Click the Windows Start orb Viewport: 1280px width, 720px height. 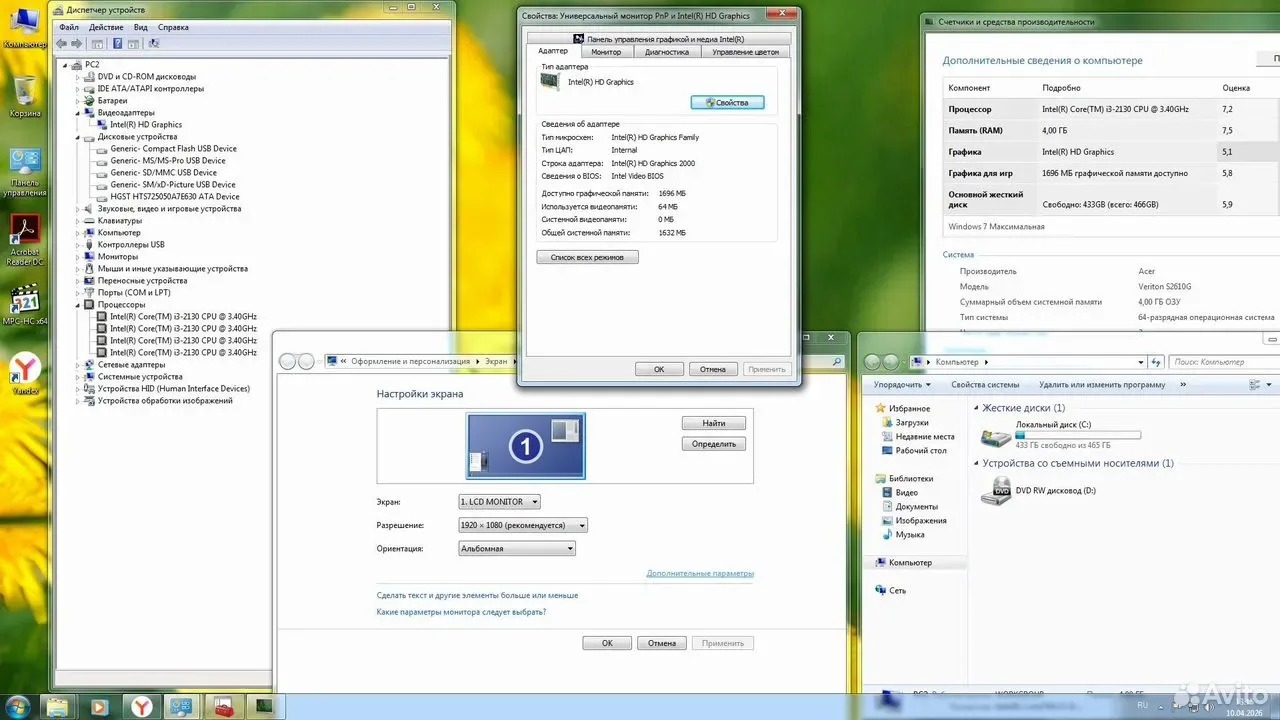pyautogui.click(x=17, y=706)
